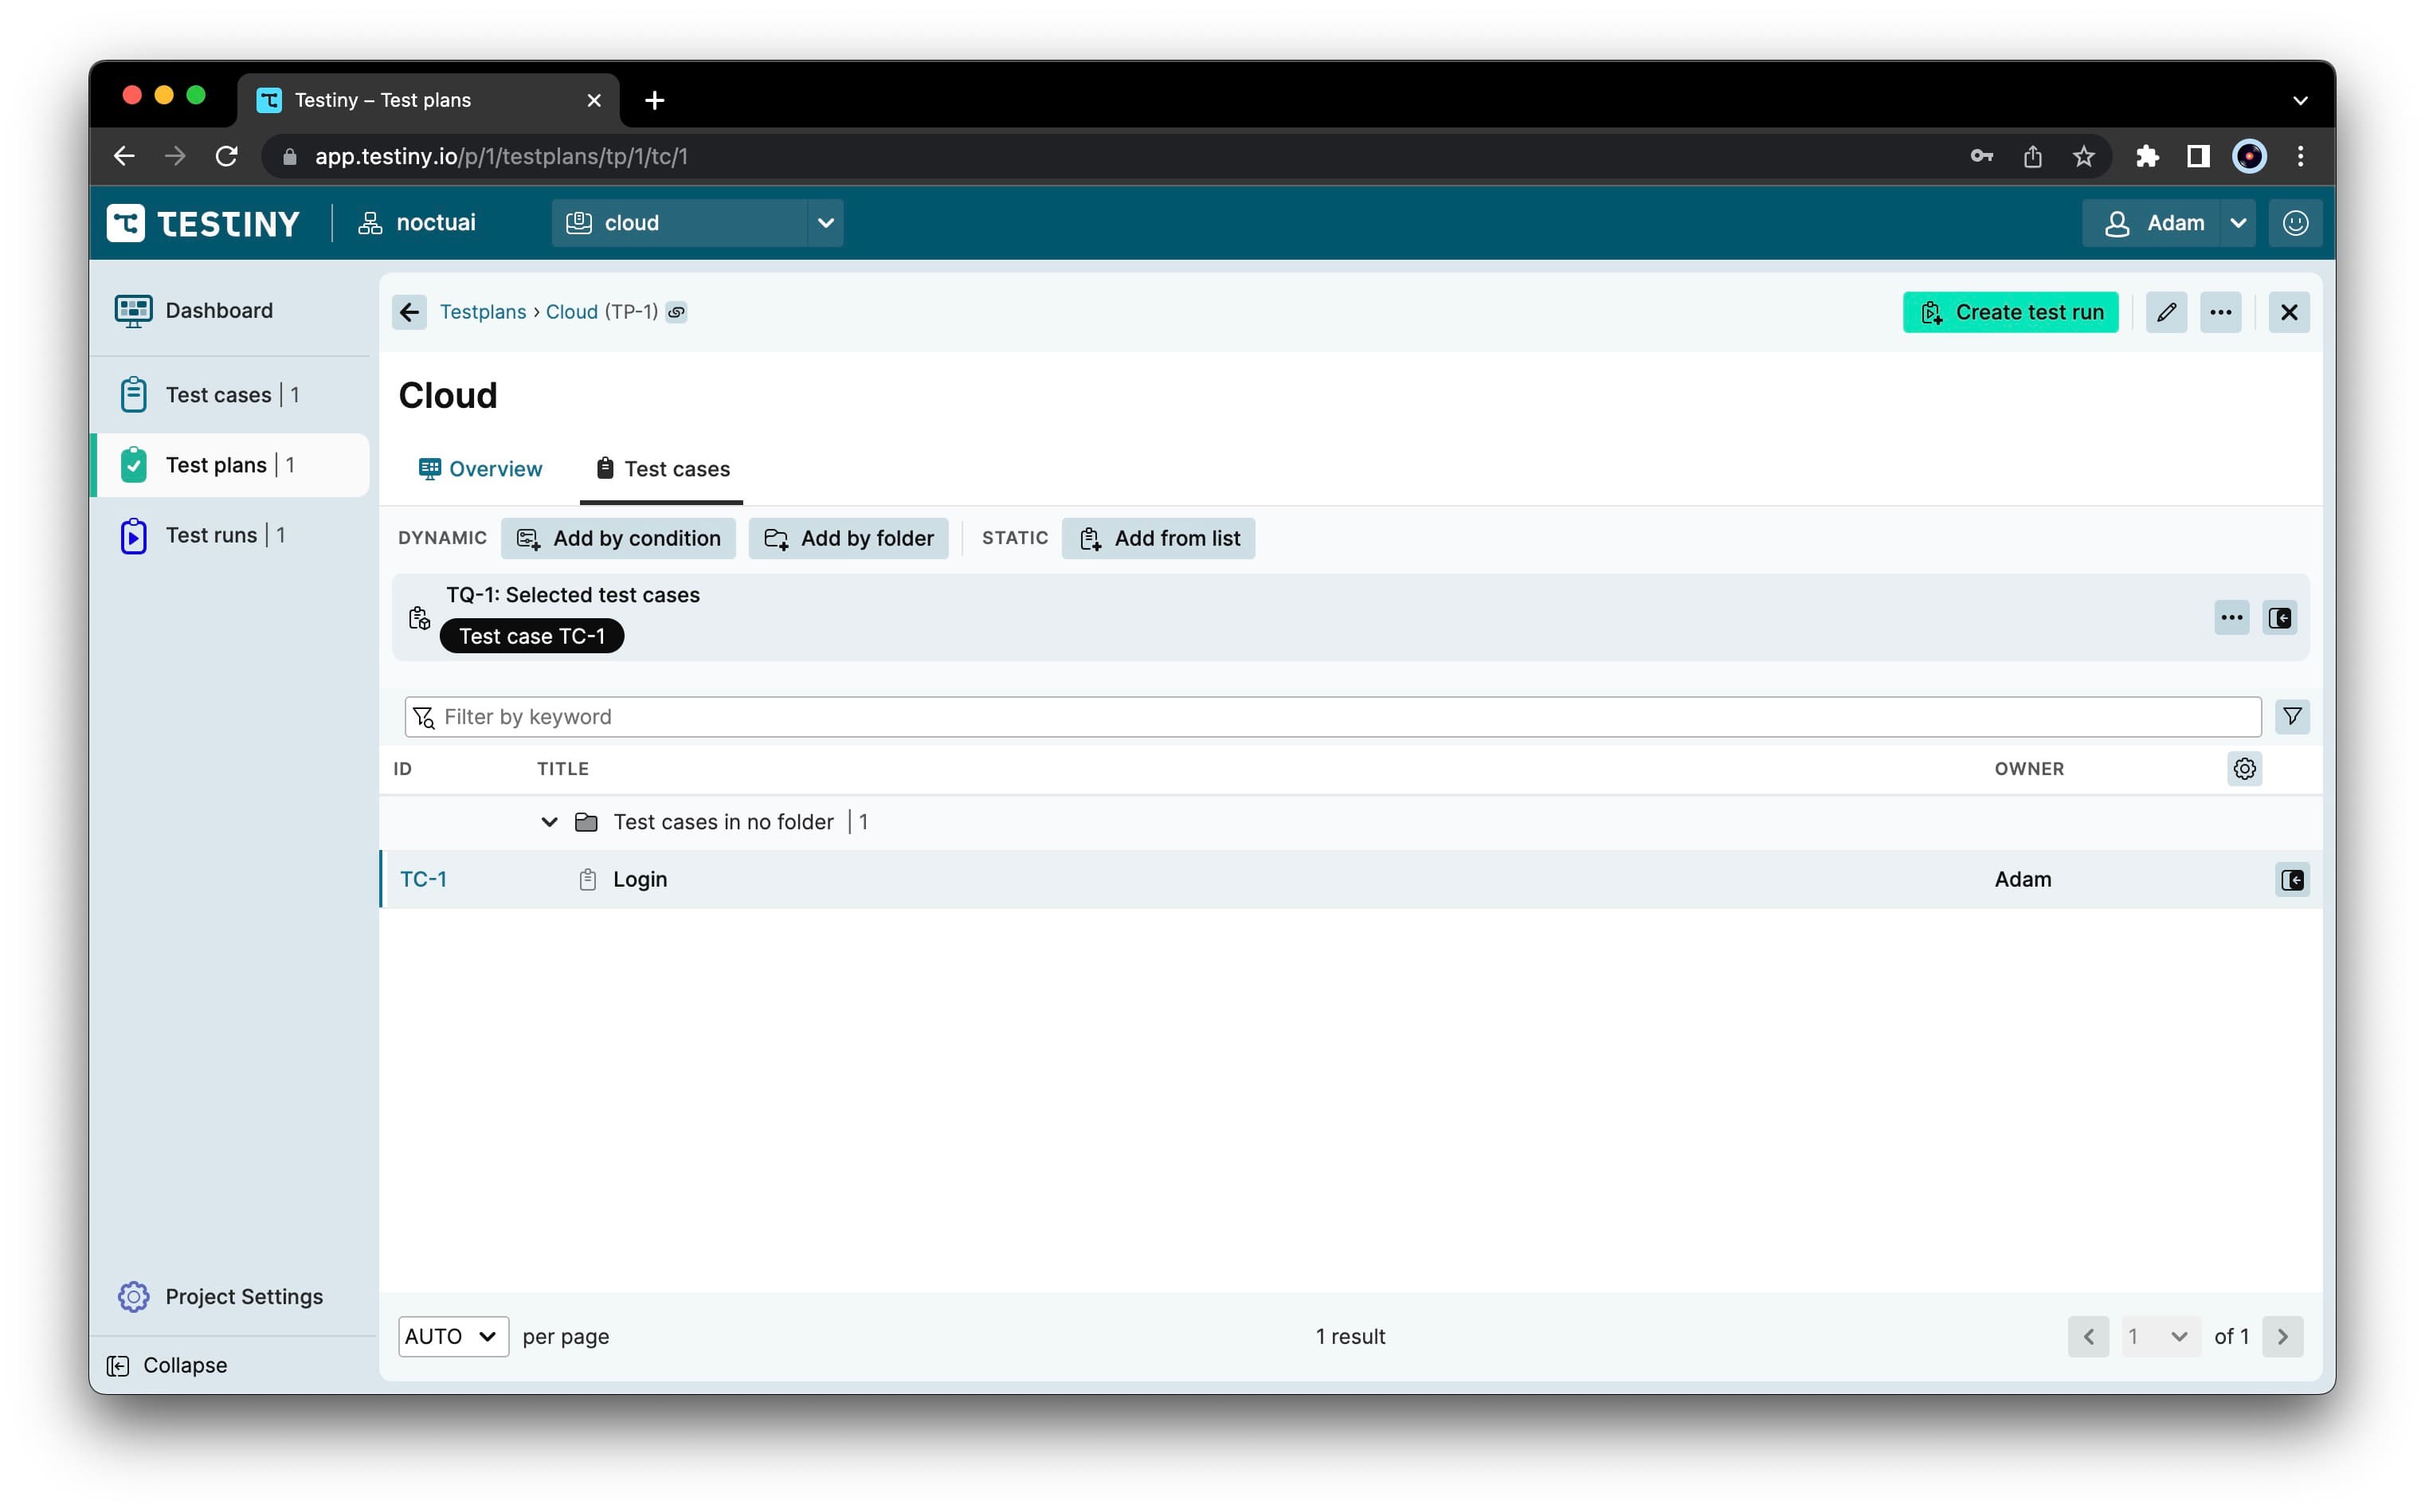The width and height of the screenshot is (2425, 1512).
Task: Go back using the breadcrumb arrow button
Action: coord(409,312)
